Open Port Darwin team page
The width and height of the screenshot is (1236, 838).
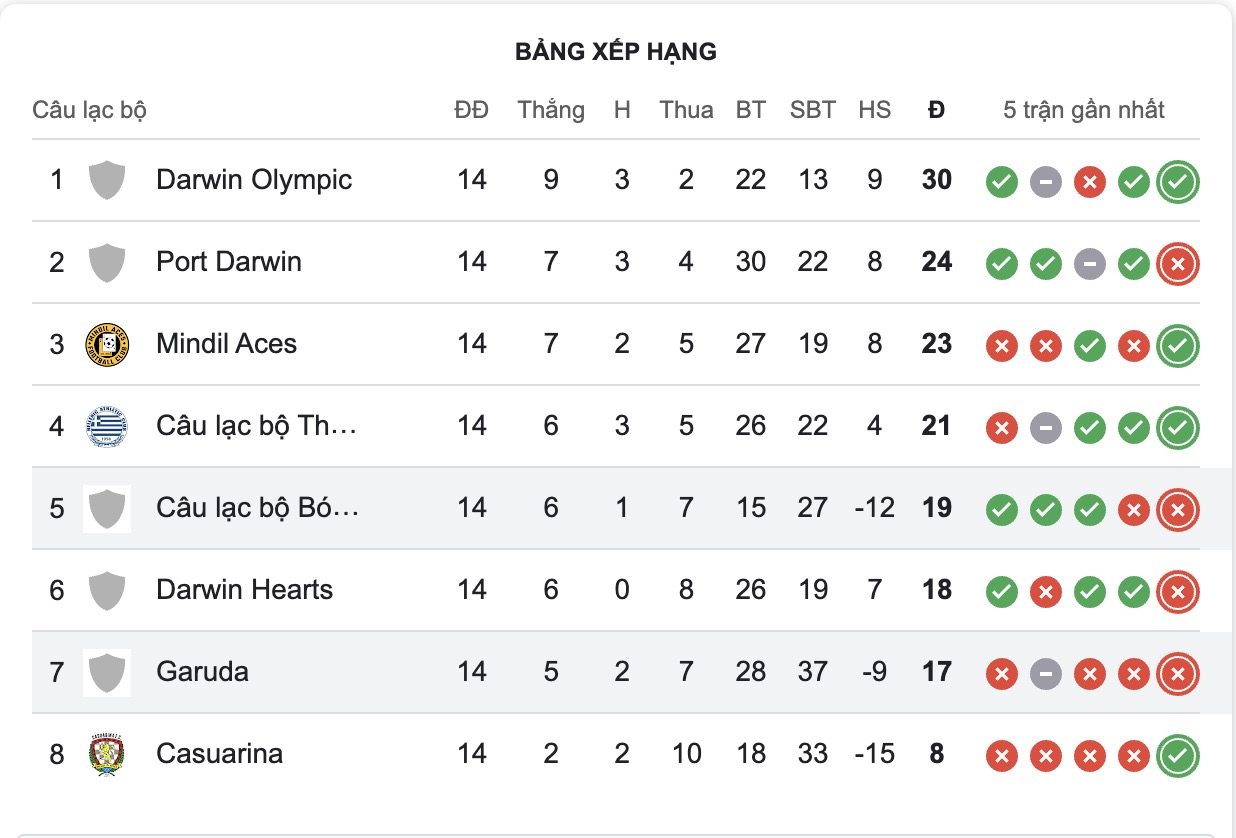[x=229, y=262]
